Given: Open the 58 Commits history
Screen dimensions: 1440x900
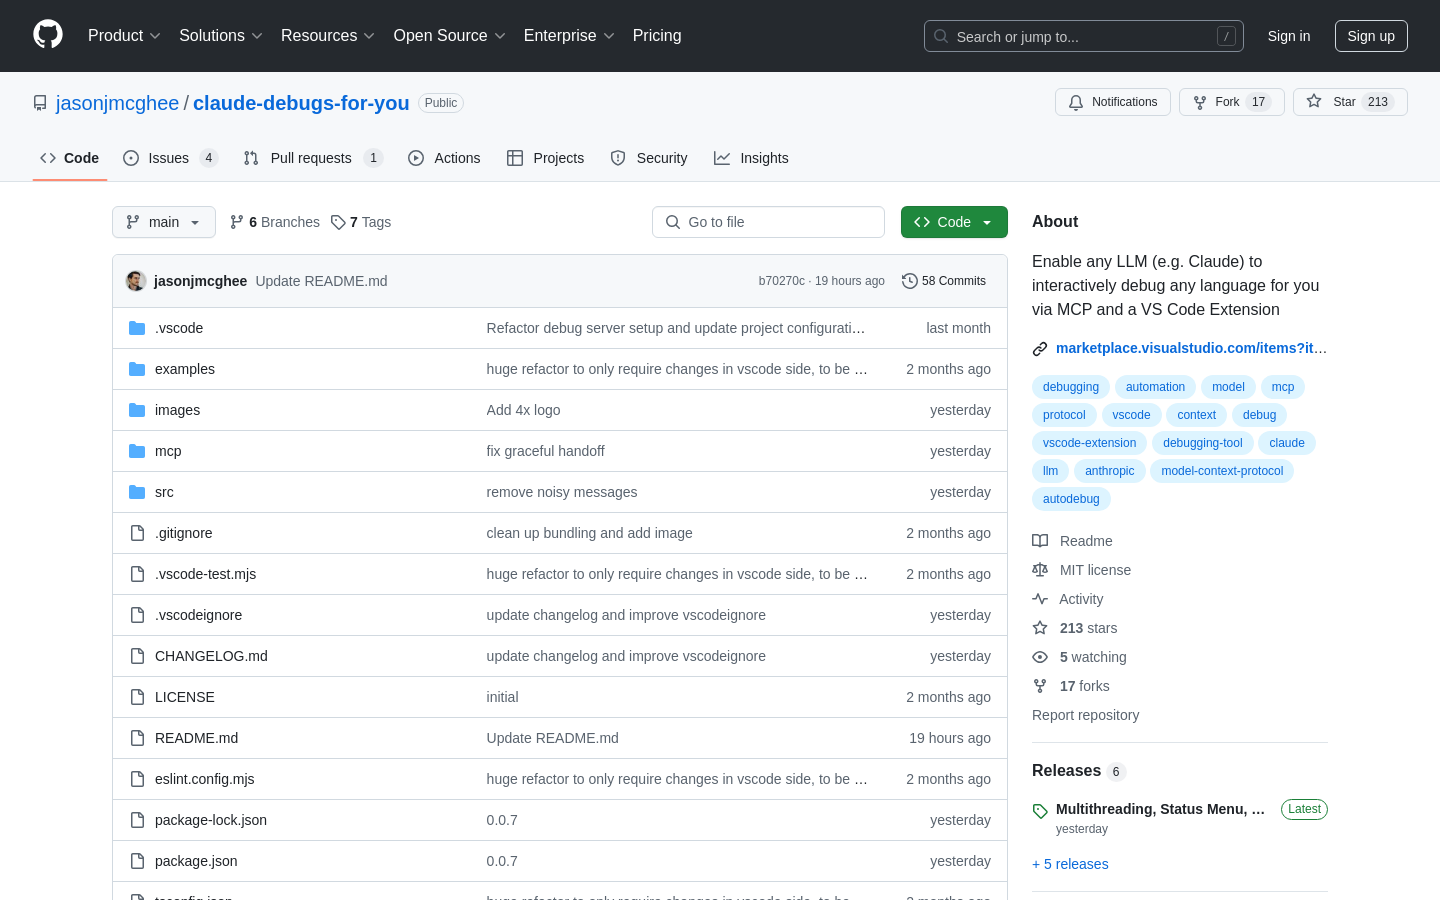Looking at the screenshot, I should (943, 281).
